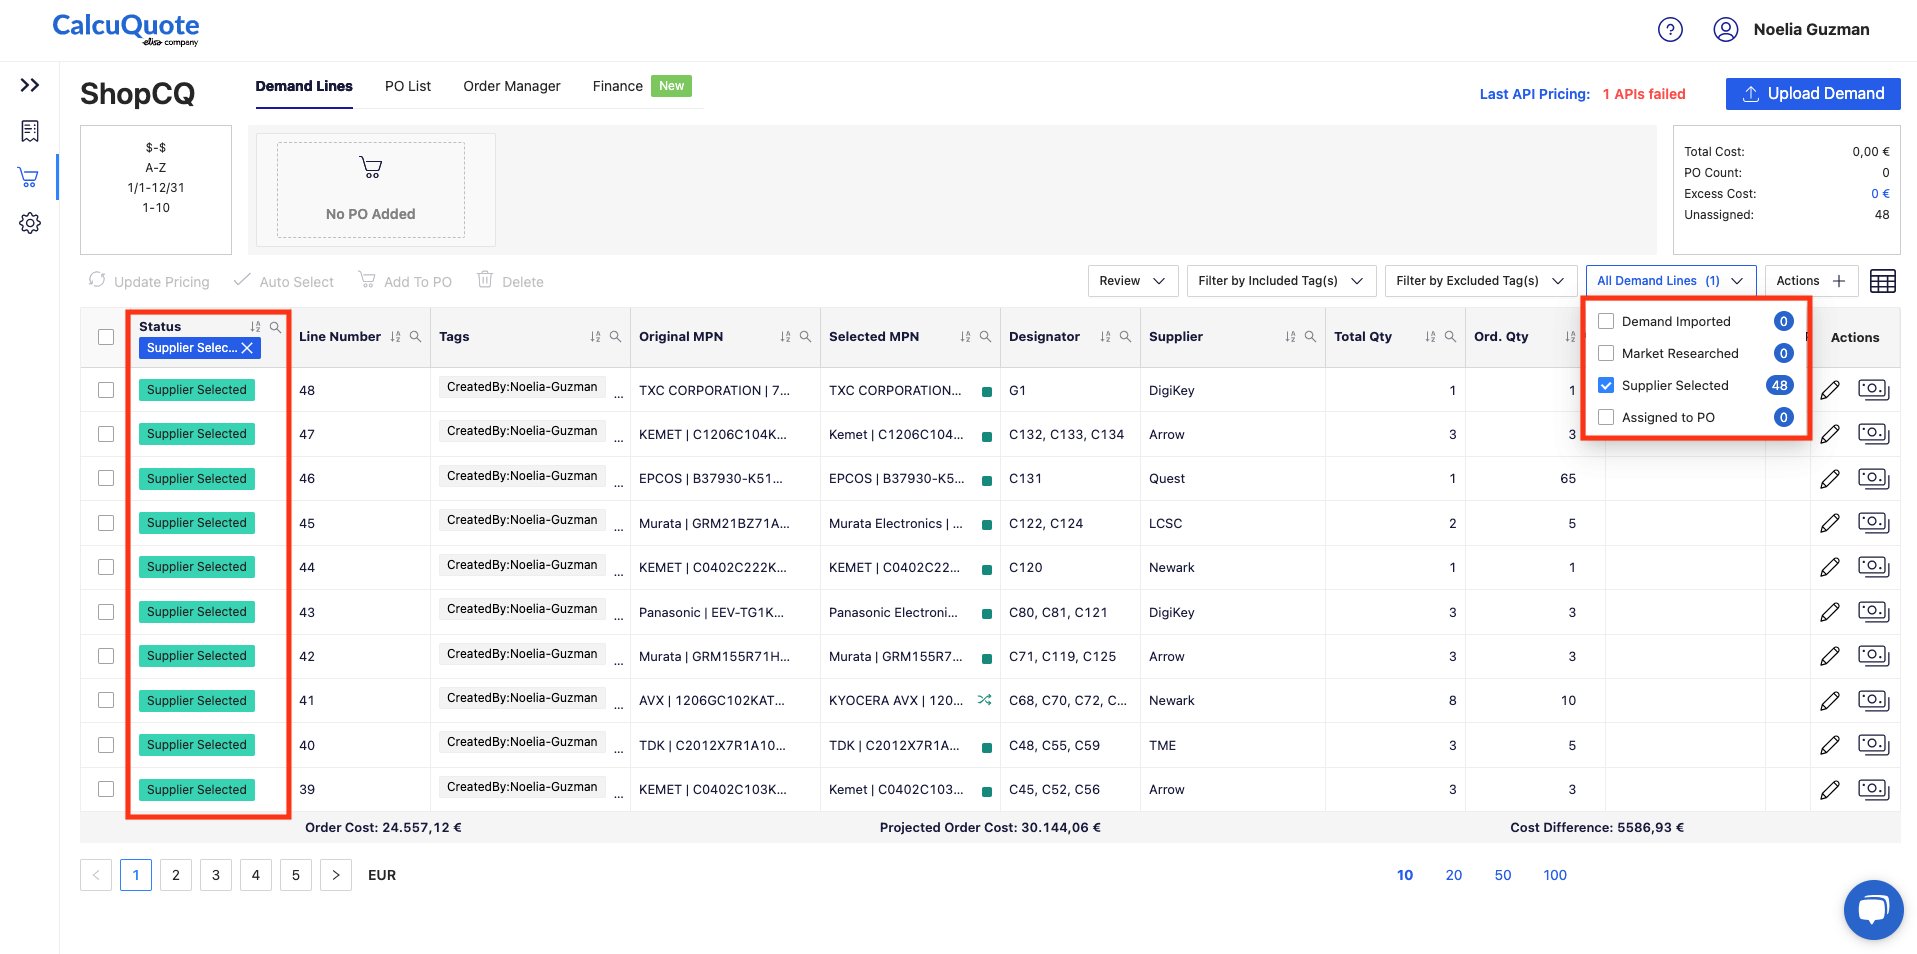The image size is (1917, 954).
Task: Open the table column layout grid icon
Action: [1883, 282]
